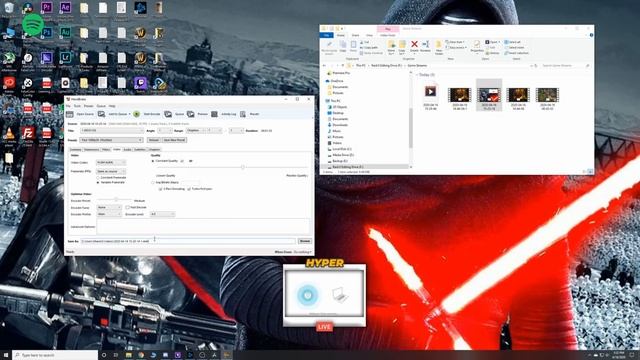
Task: Click the Rename icon in Explorer ribbon
Action: 425,44
